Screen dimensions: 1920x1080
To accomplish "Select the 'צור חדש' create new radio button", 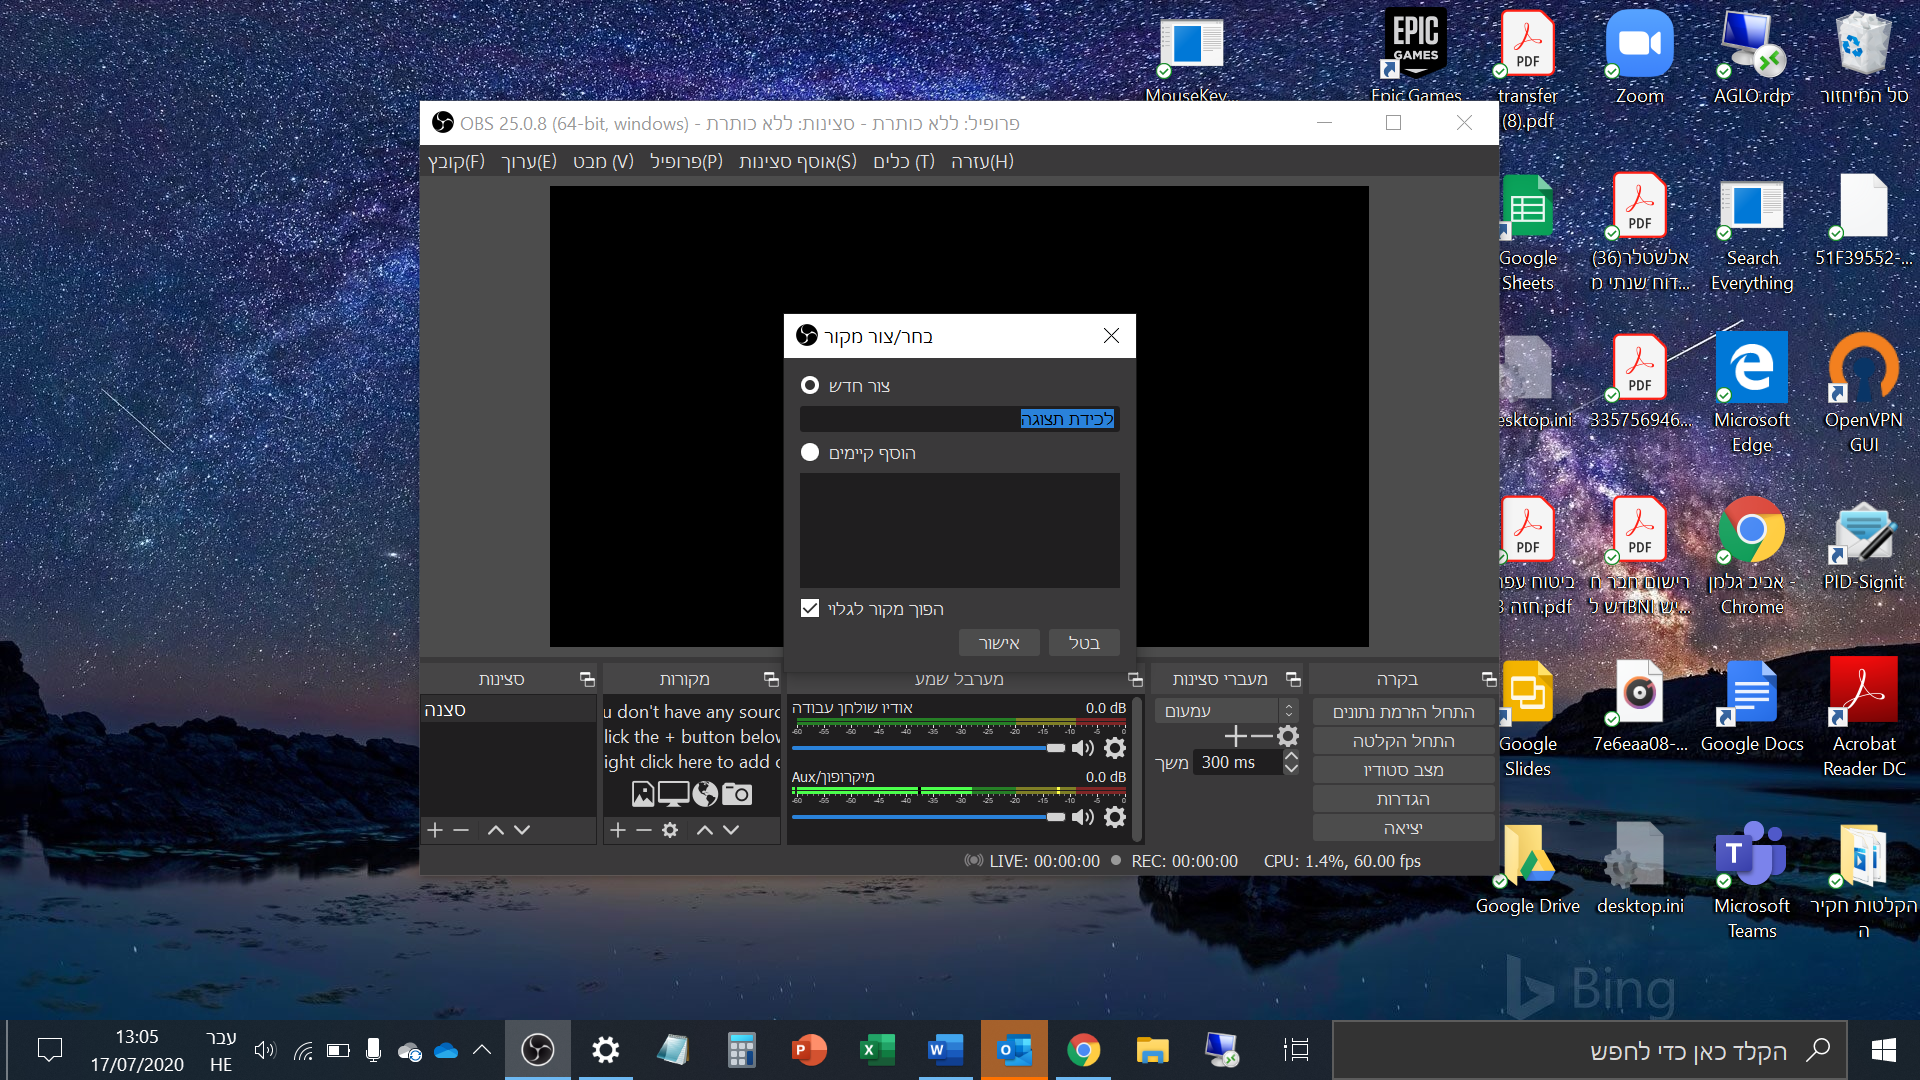I will point(810,385).
